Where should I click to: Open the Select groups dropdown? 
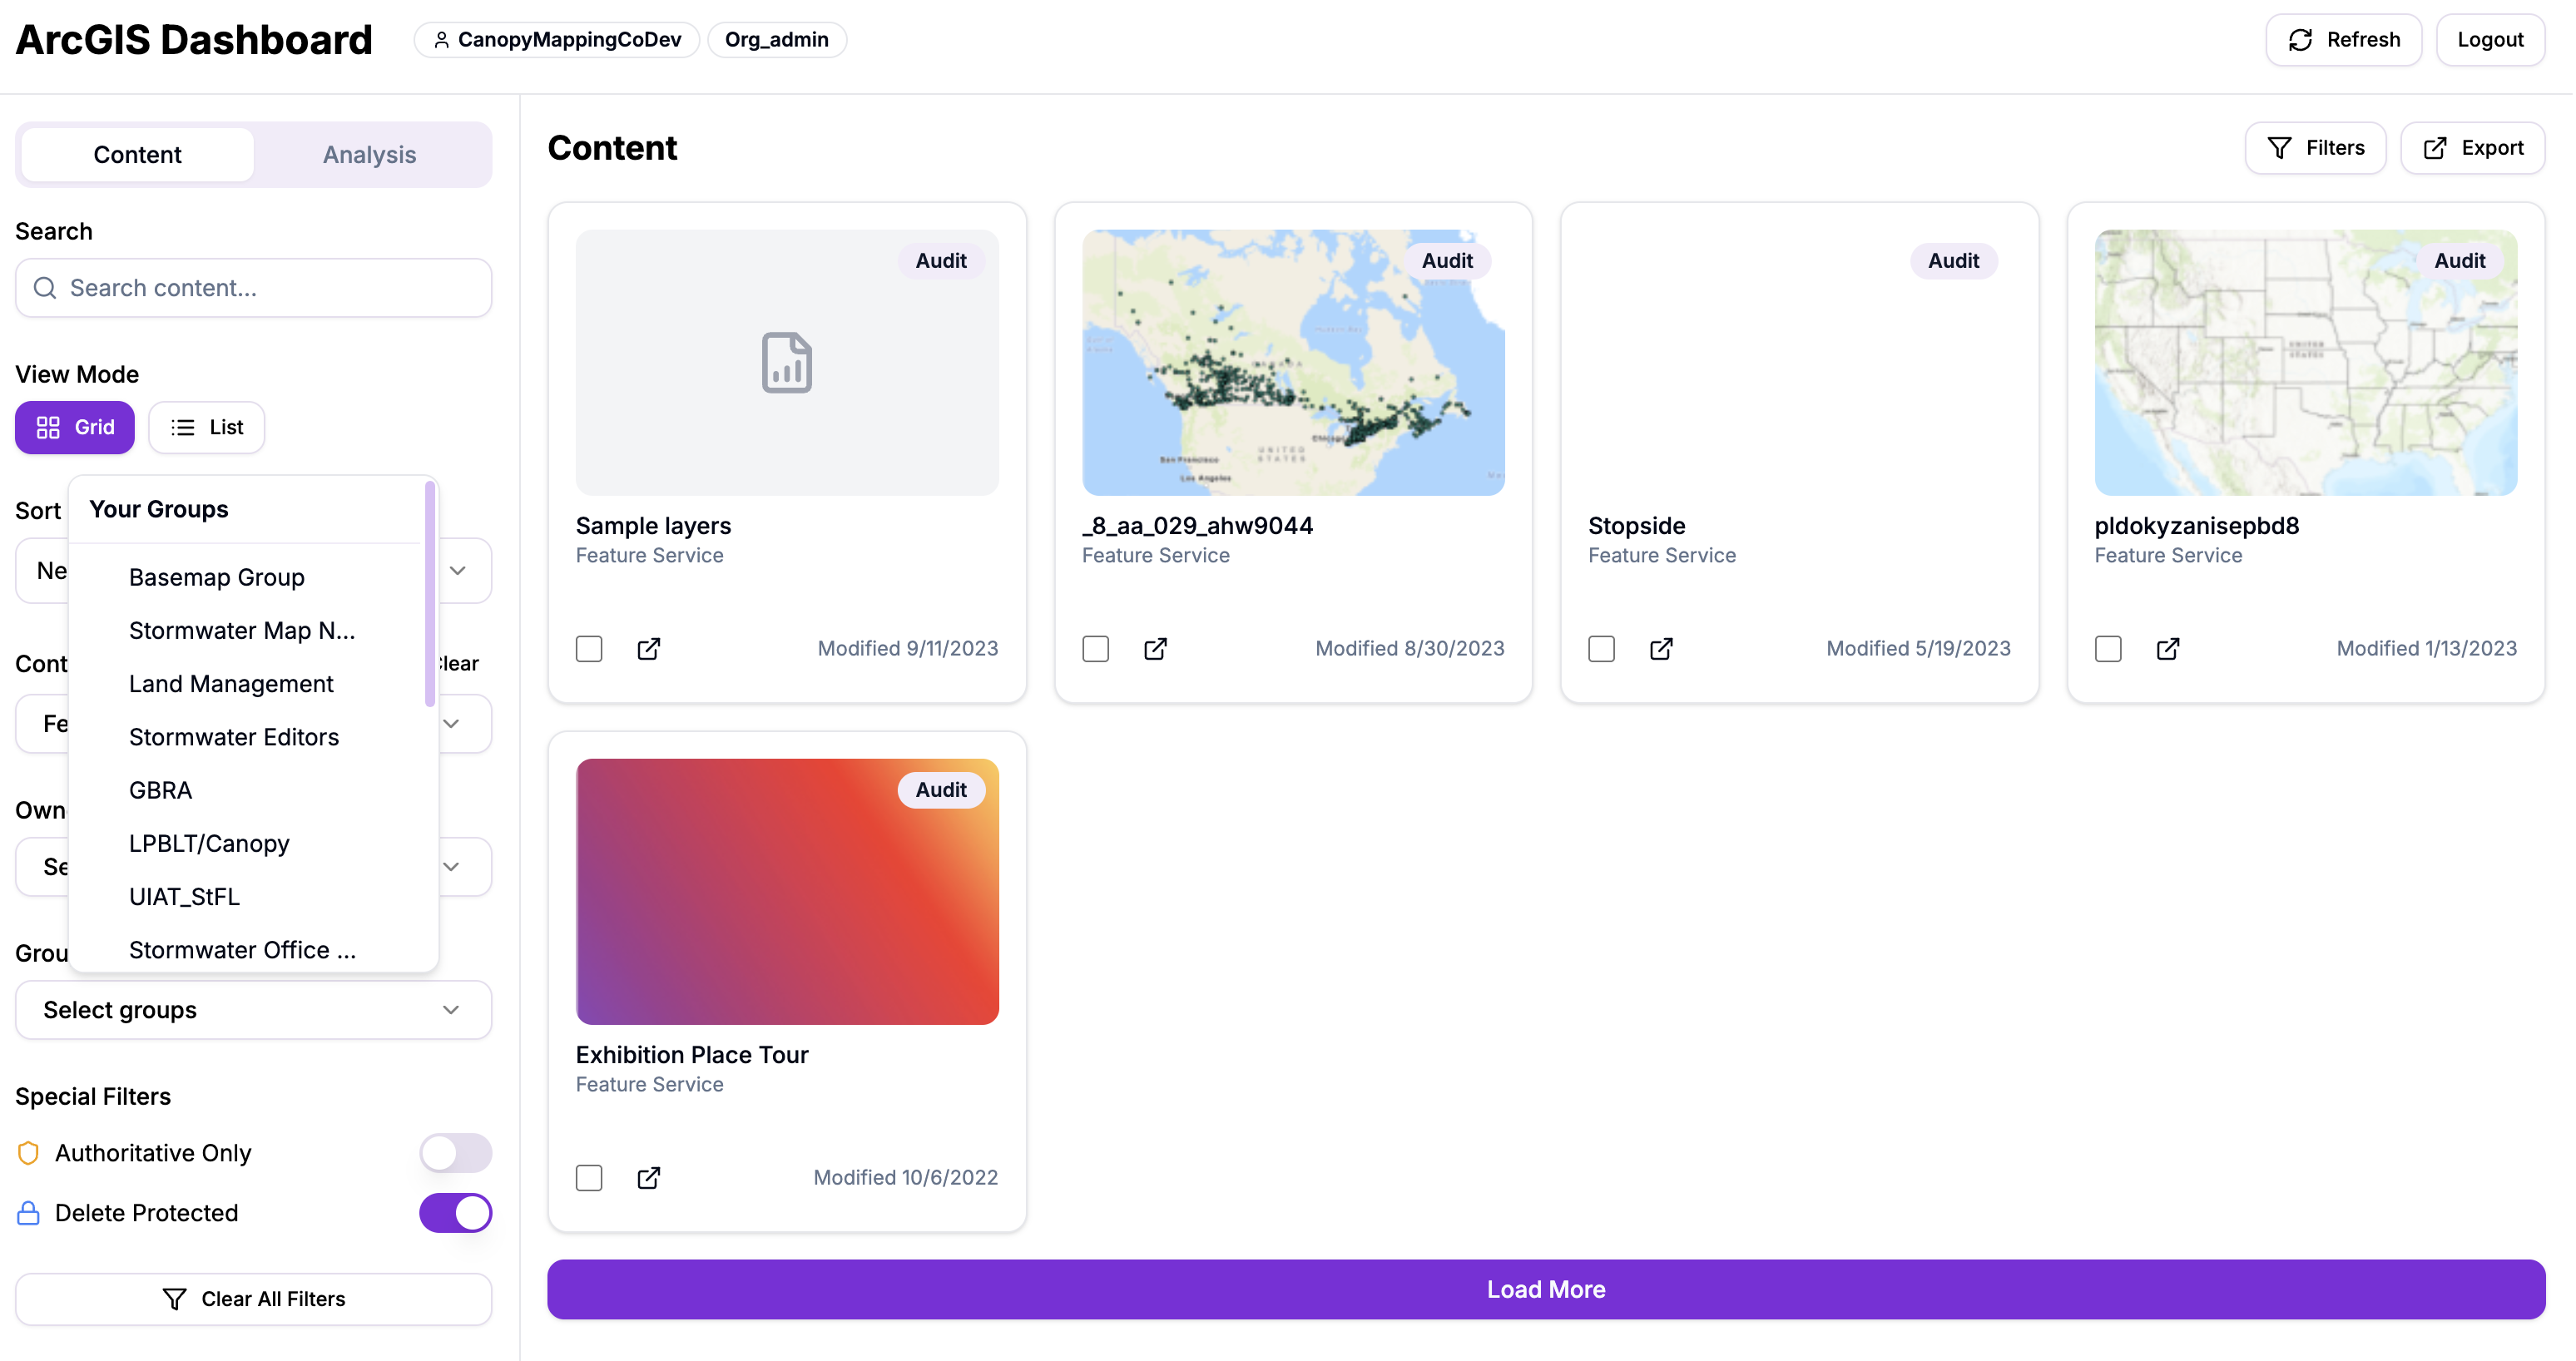[x=253, y=1010]
